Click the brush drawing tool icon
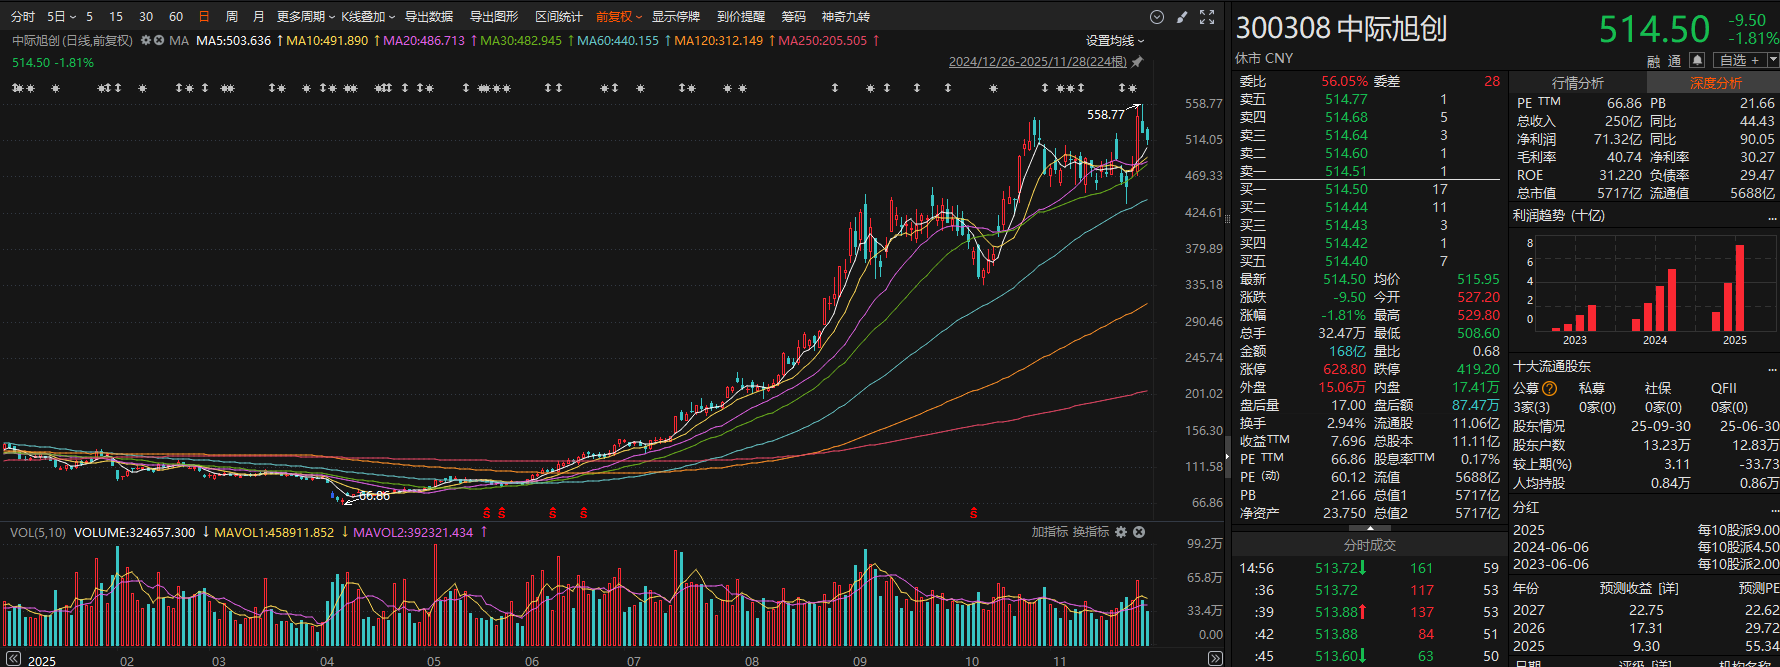1780x667 pixels. point(1182,17)
